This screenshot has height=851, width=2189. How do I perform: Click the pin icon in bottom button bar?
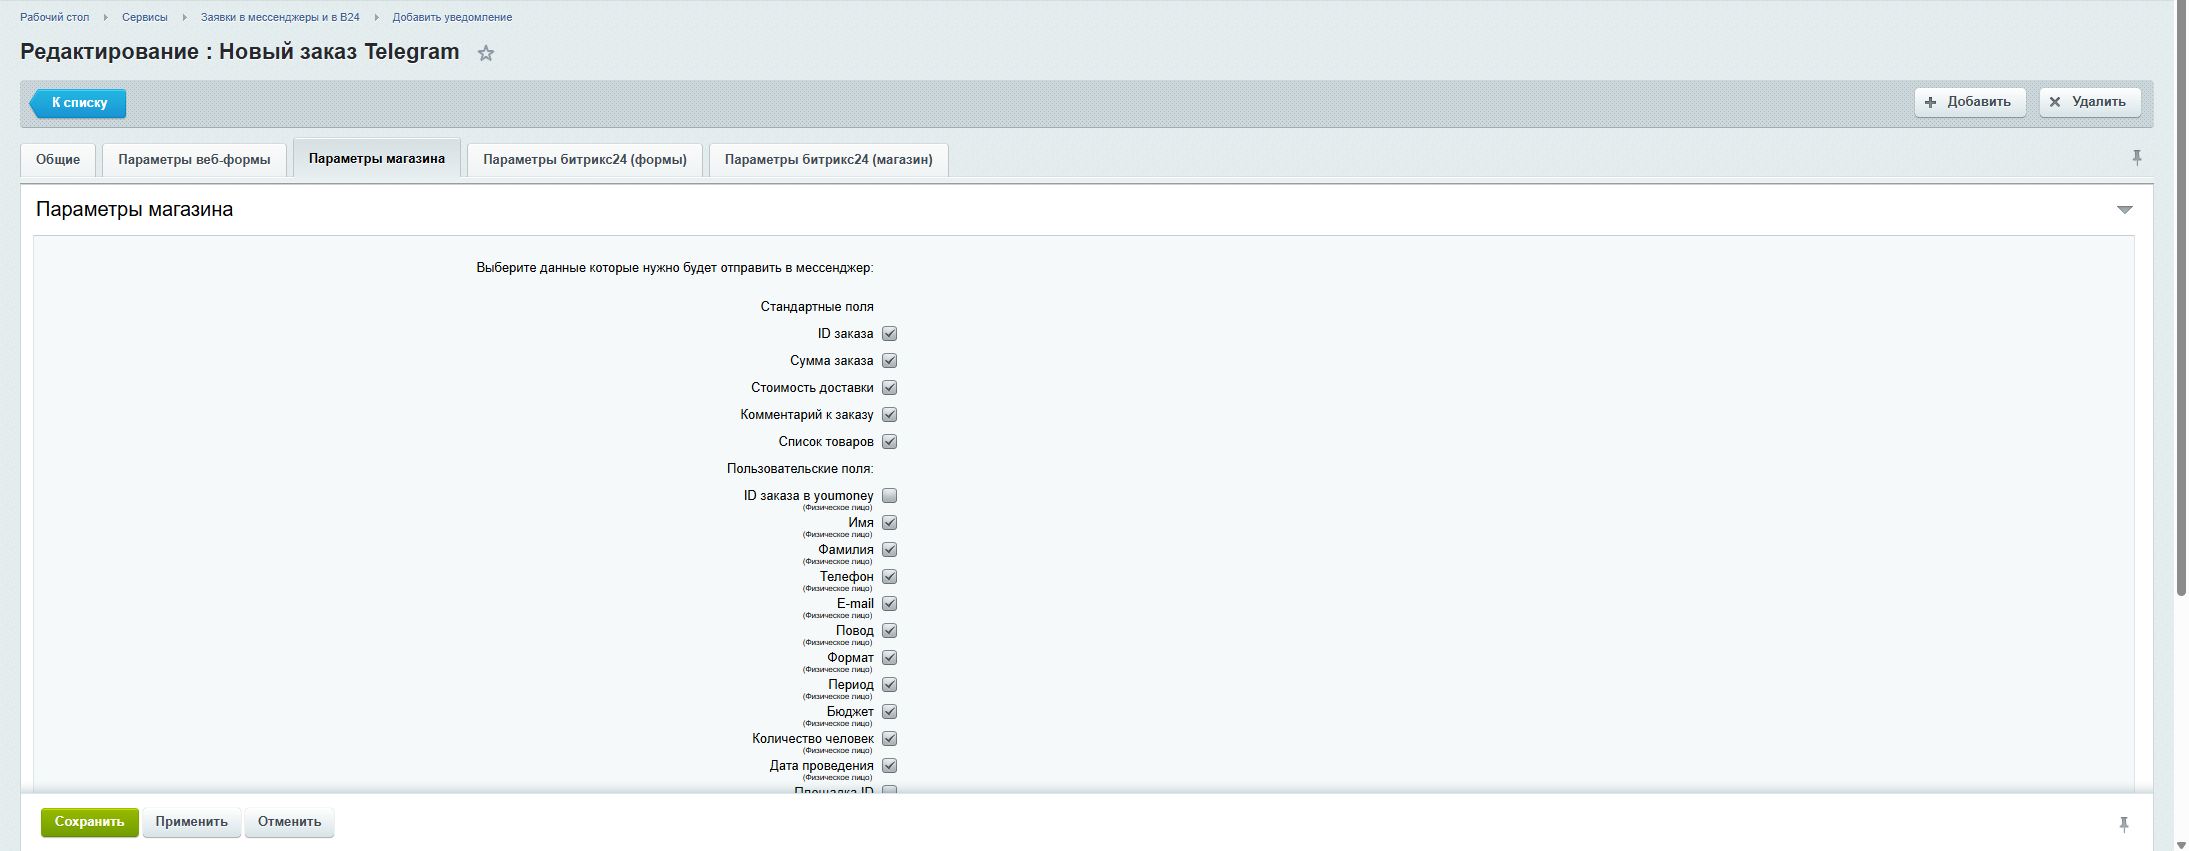coord(2123,824)
